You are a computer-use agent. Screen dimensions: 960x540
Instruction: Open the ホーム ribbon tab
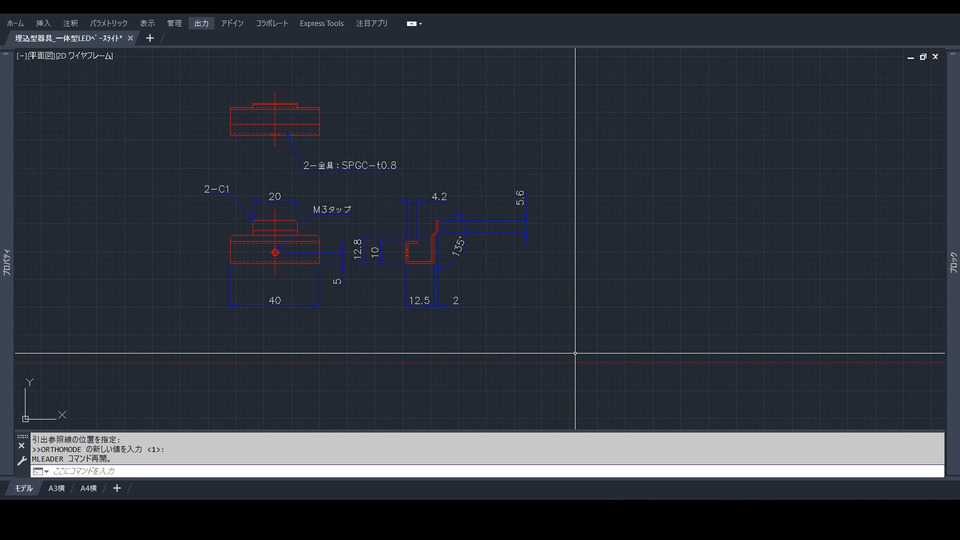tap(15, 23)
